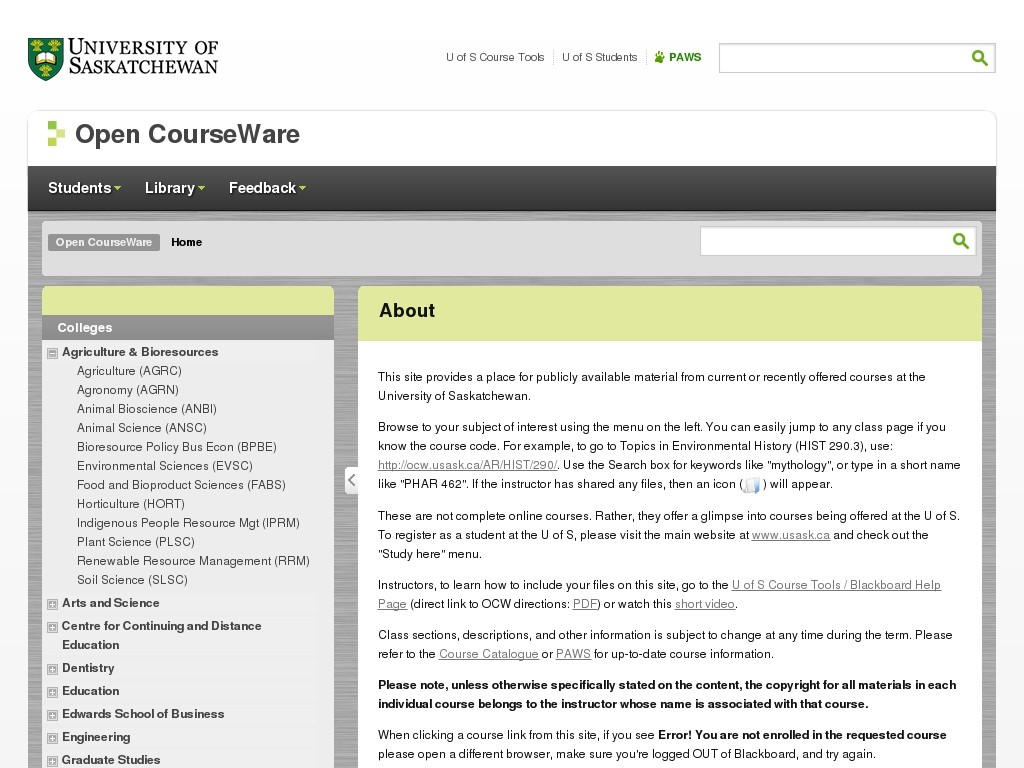Click the Arts and Science label
The image size is (1024, 768).
click(x=111, y=603)
